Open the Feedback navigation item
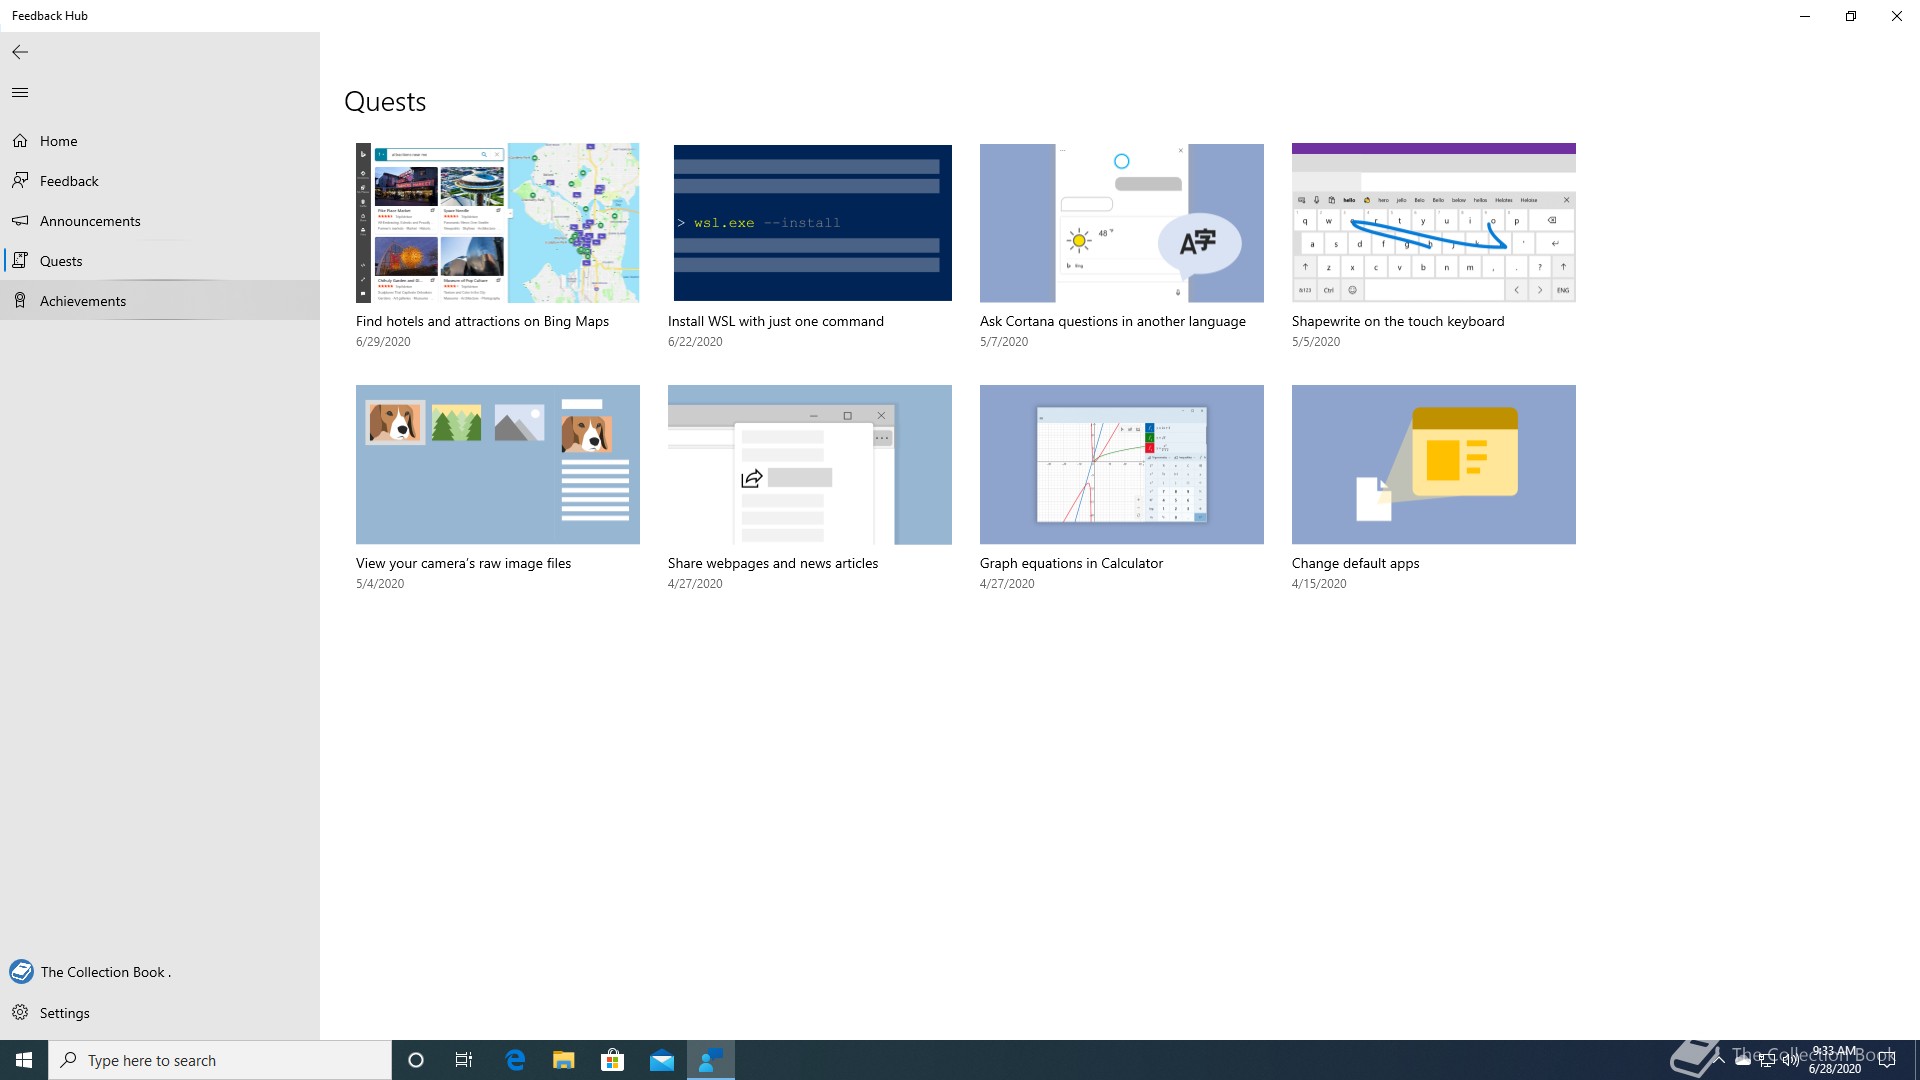Screen dimensions: 1920x1080 tap(160, 181)
